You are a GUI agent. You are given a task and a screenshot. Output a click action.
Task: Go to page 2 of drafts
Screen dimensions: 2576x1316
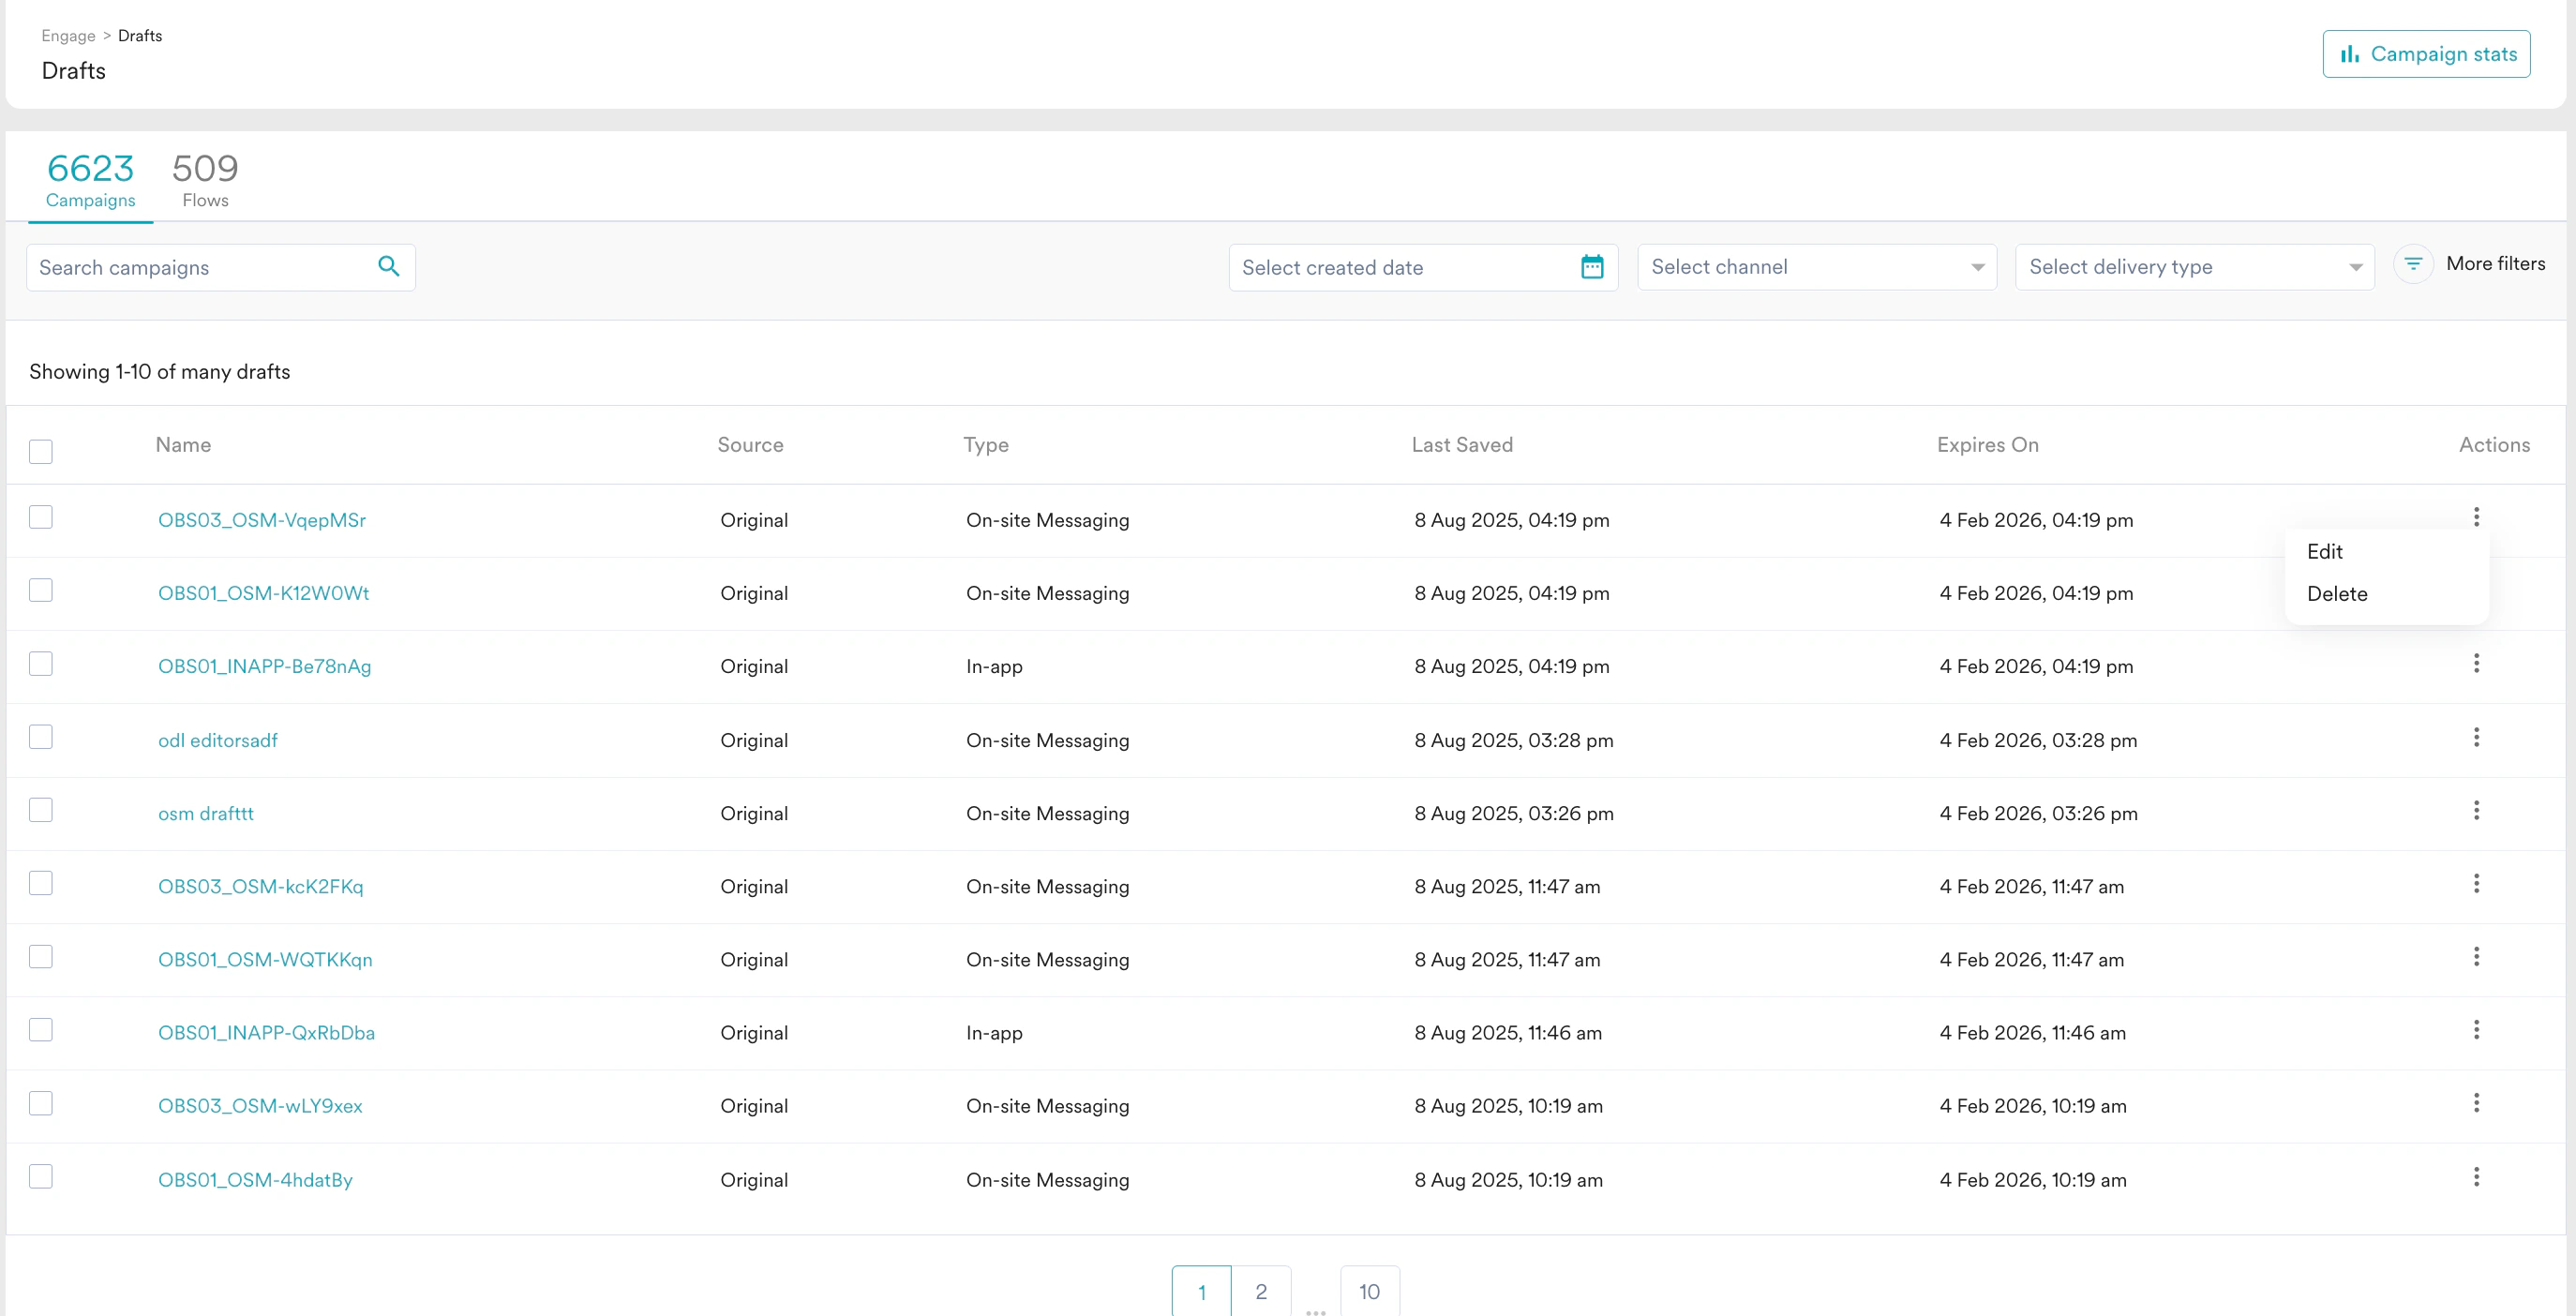[x=1261, y=1292]
